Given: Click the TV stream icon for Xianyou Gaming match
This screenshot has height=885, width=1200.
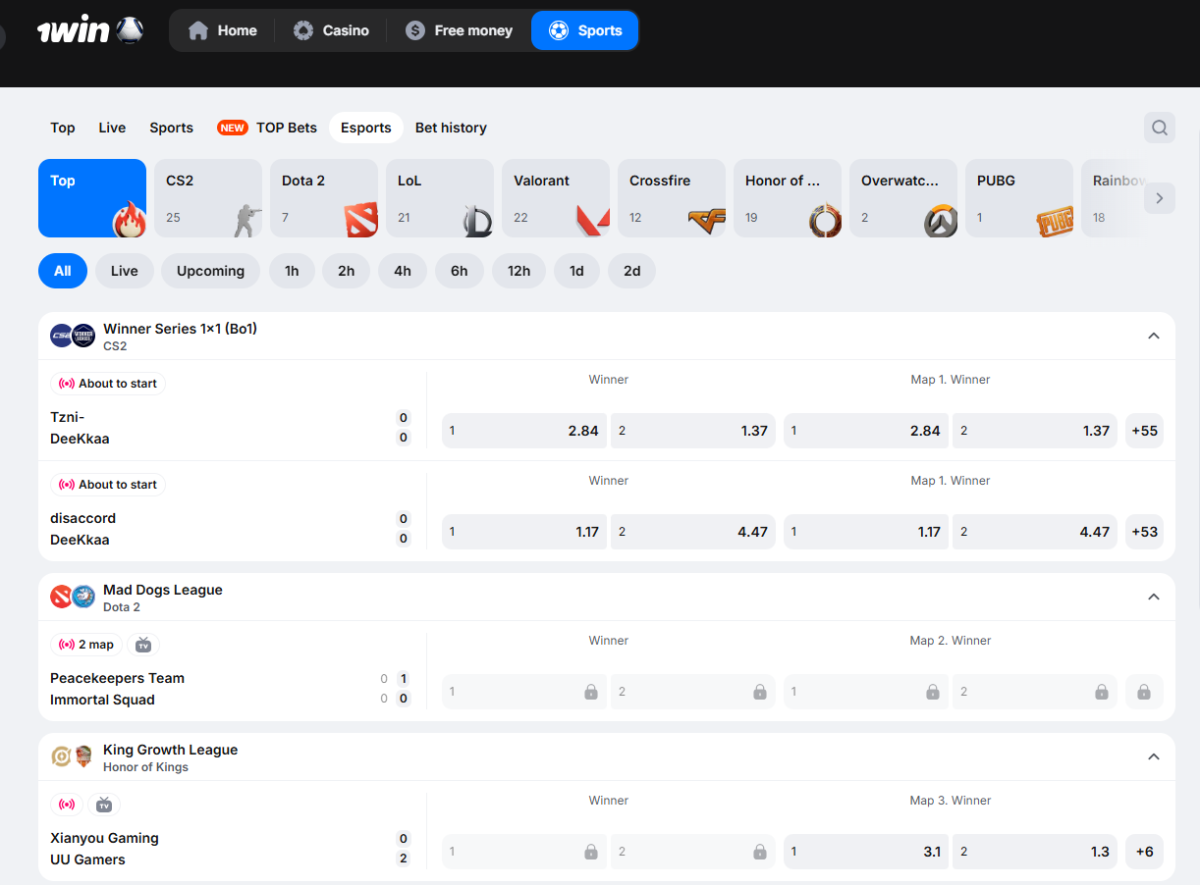Looking at the screenshot, I should click(x=104, y=805).
